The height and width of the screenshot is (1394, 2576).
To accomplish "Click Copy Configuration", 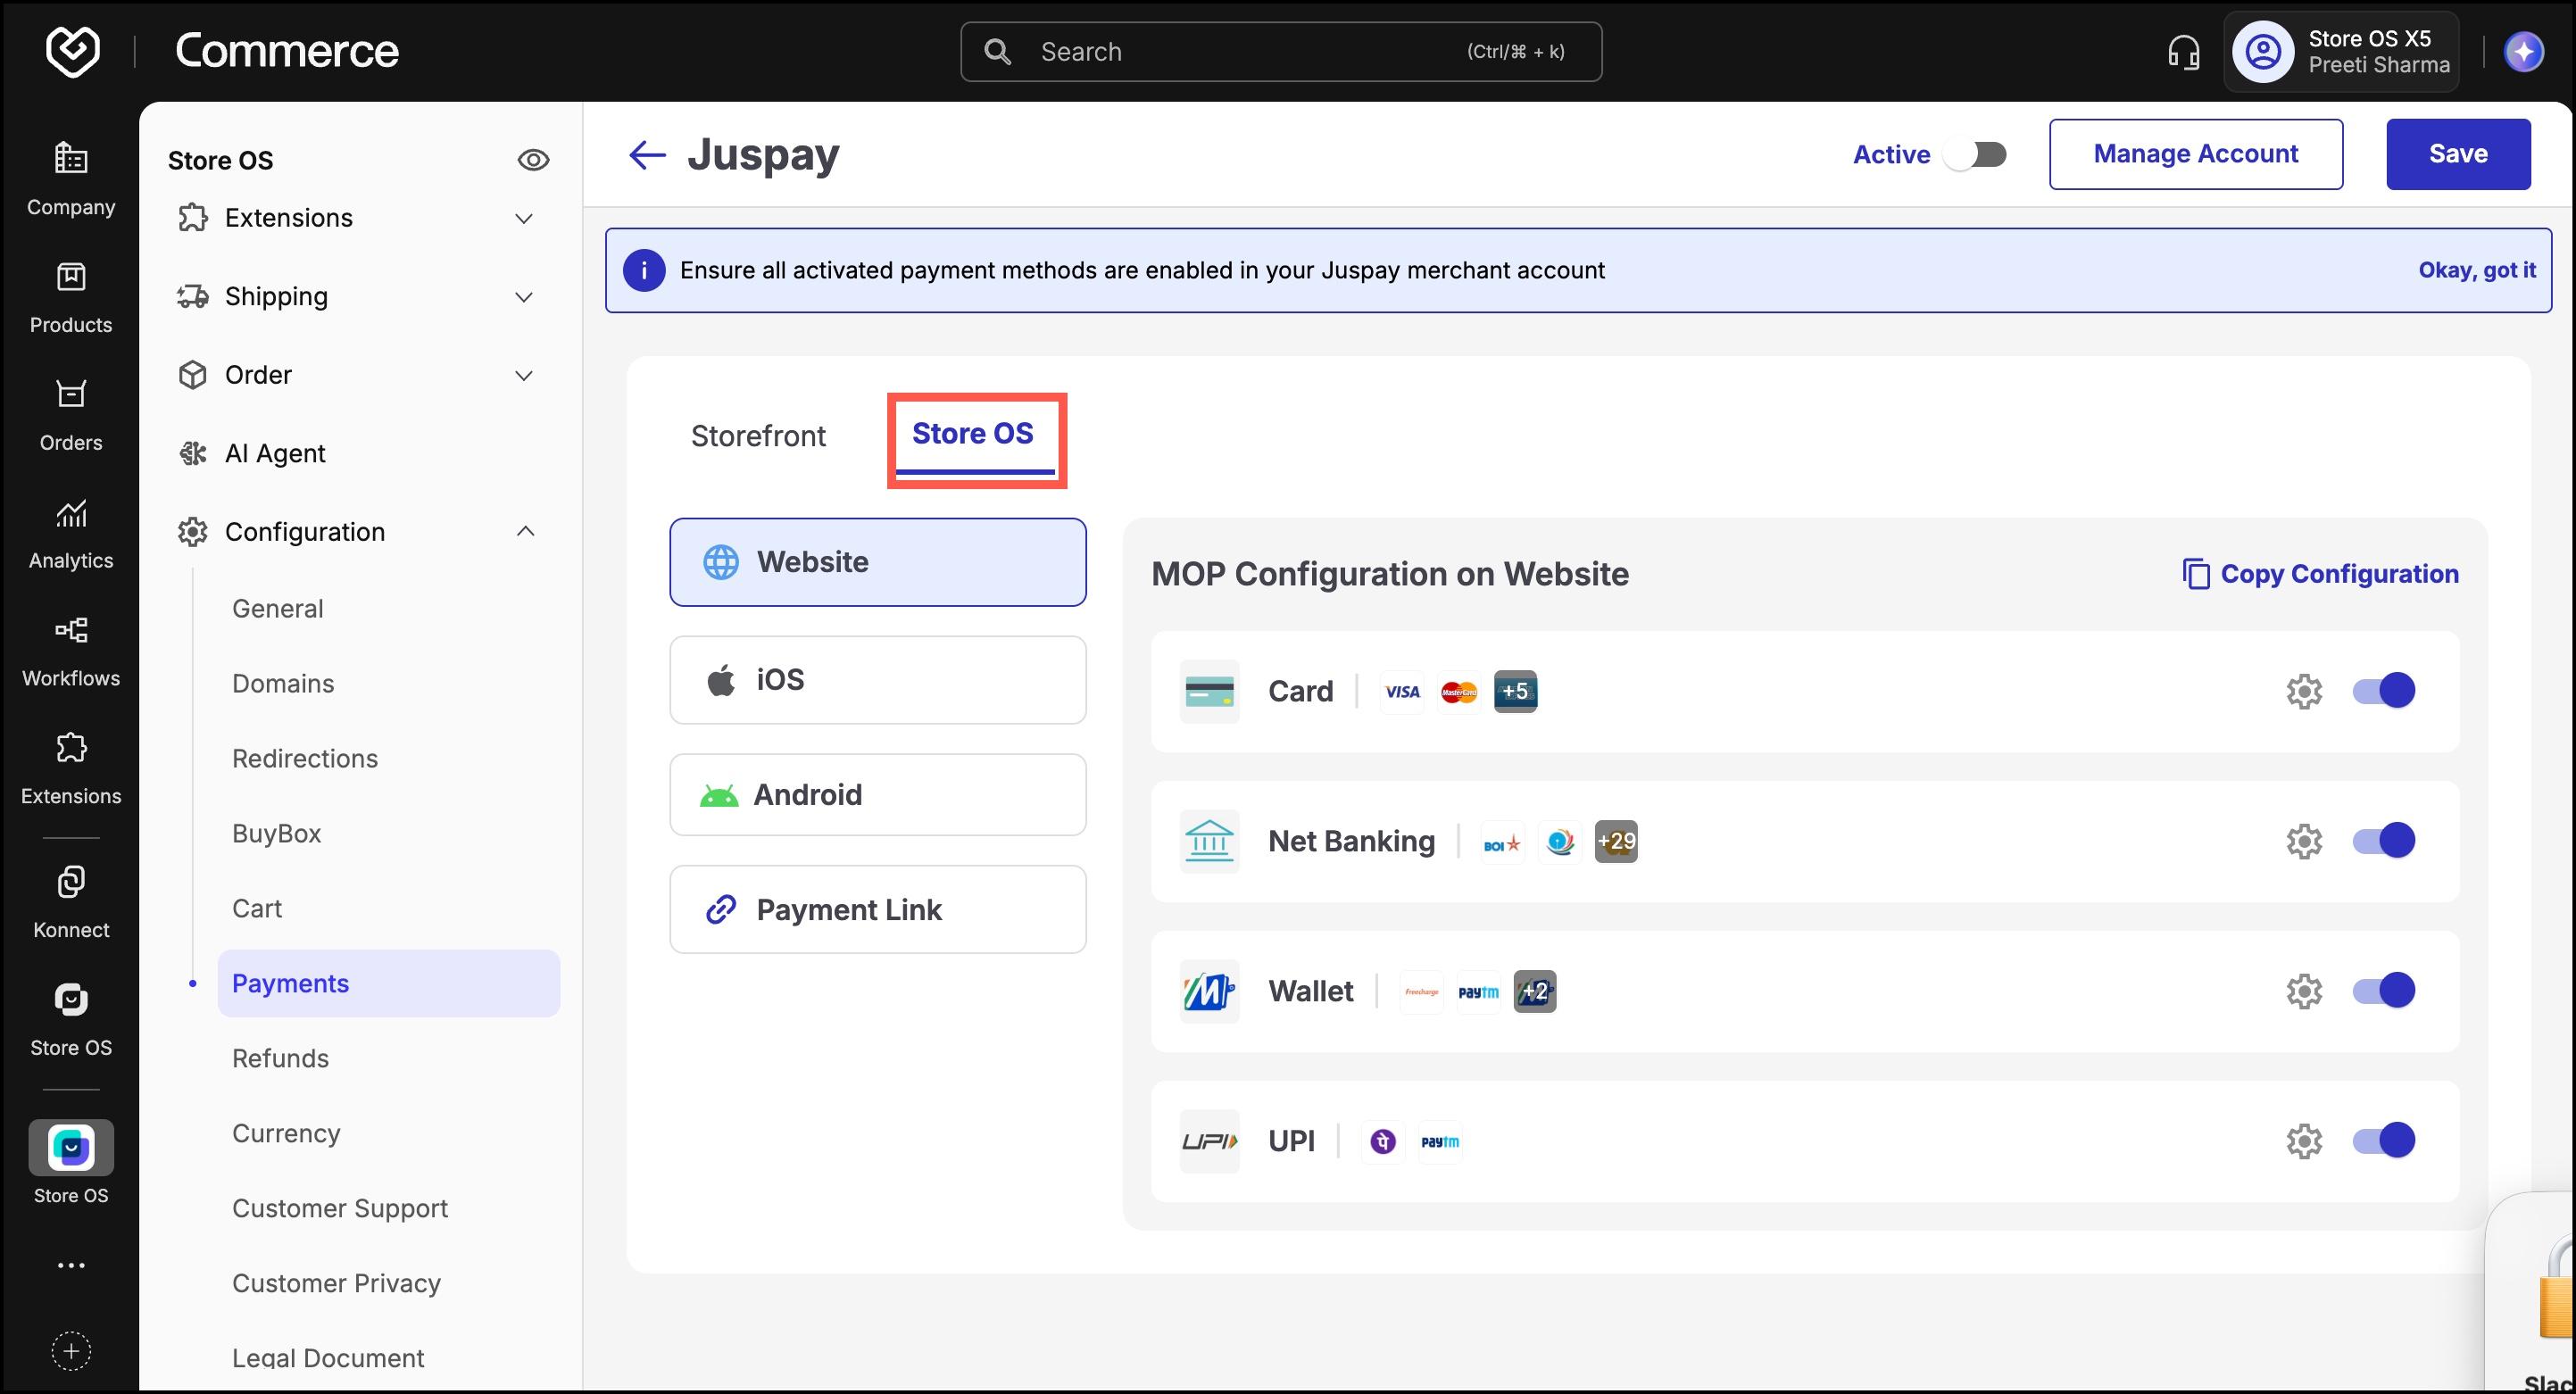I will tap(2320, 574).
